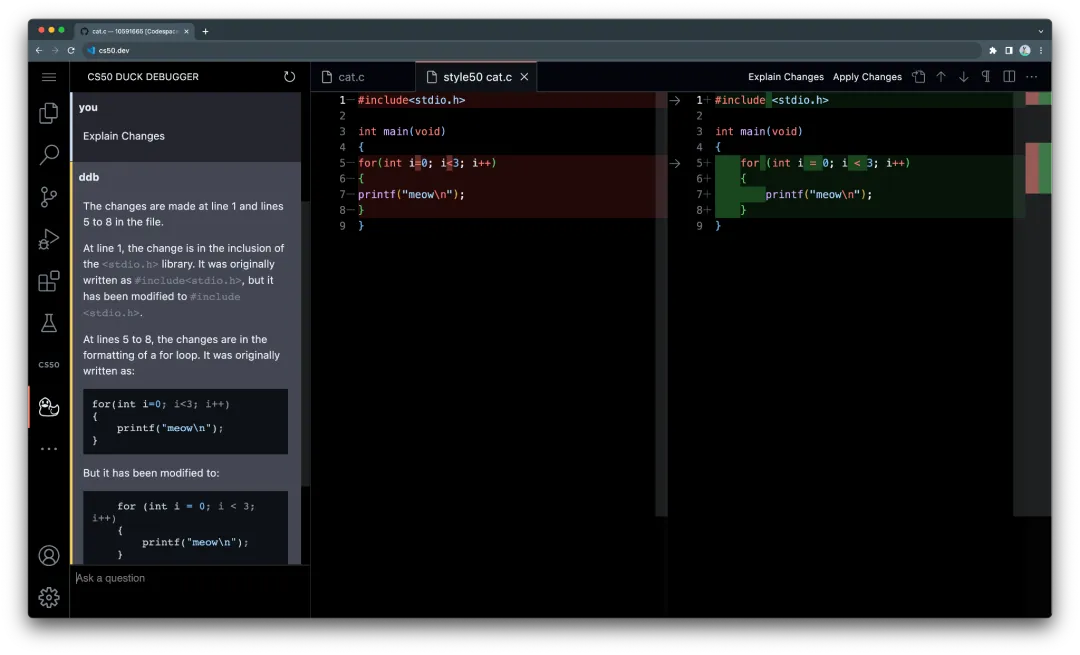
Task: Open the Explorer files icon in sidebar
Action: tap(48, 113)
